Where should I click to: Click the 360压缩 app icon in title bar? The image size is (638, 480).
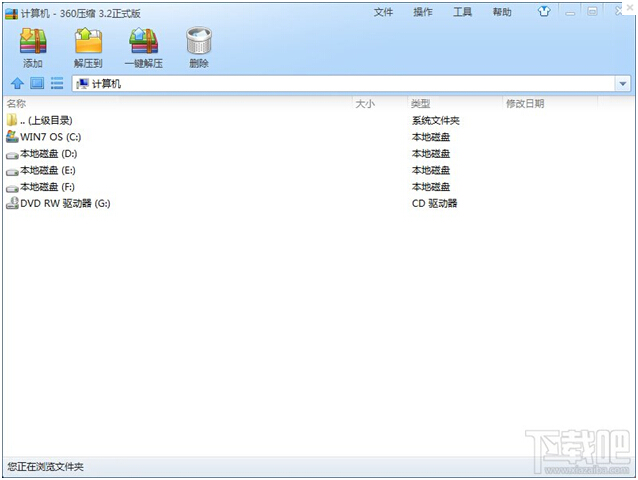[11, 13]
